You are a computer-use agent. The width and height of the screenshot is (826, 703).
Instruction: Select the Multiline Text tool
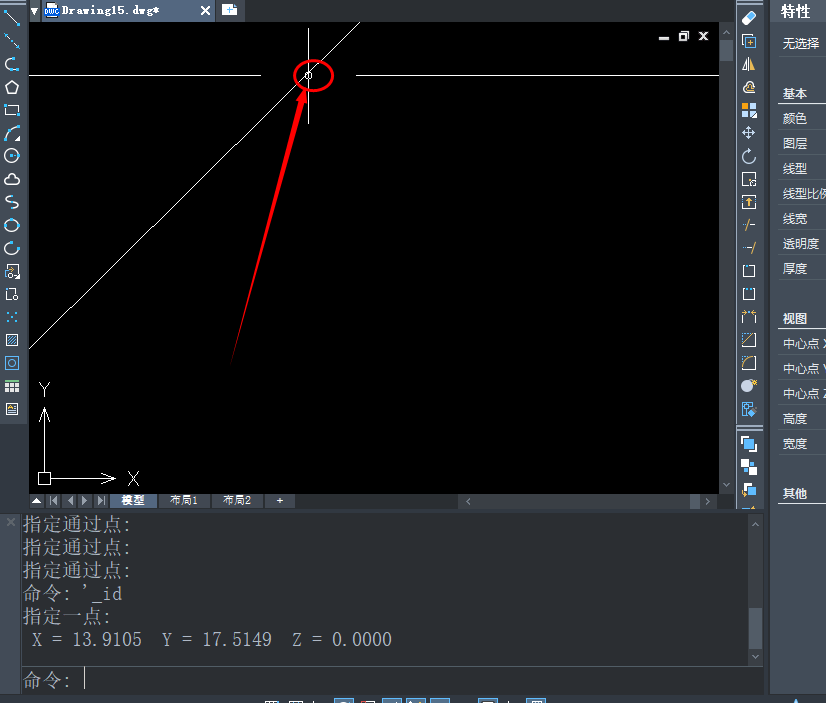[12, 409]
